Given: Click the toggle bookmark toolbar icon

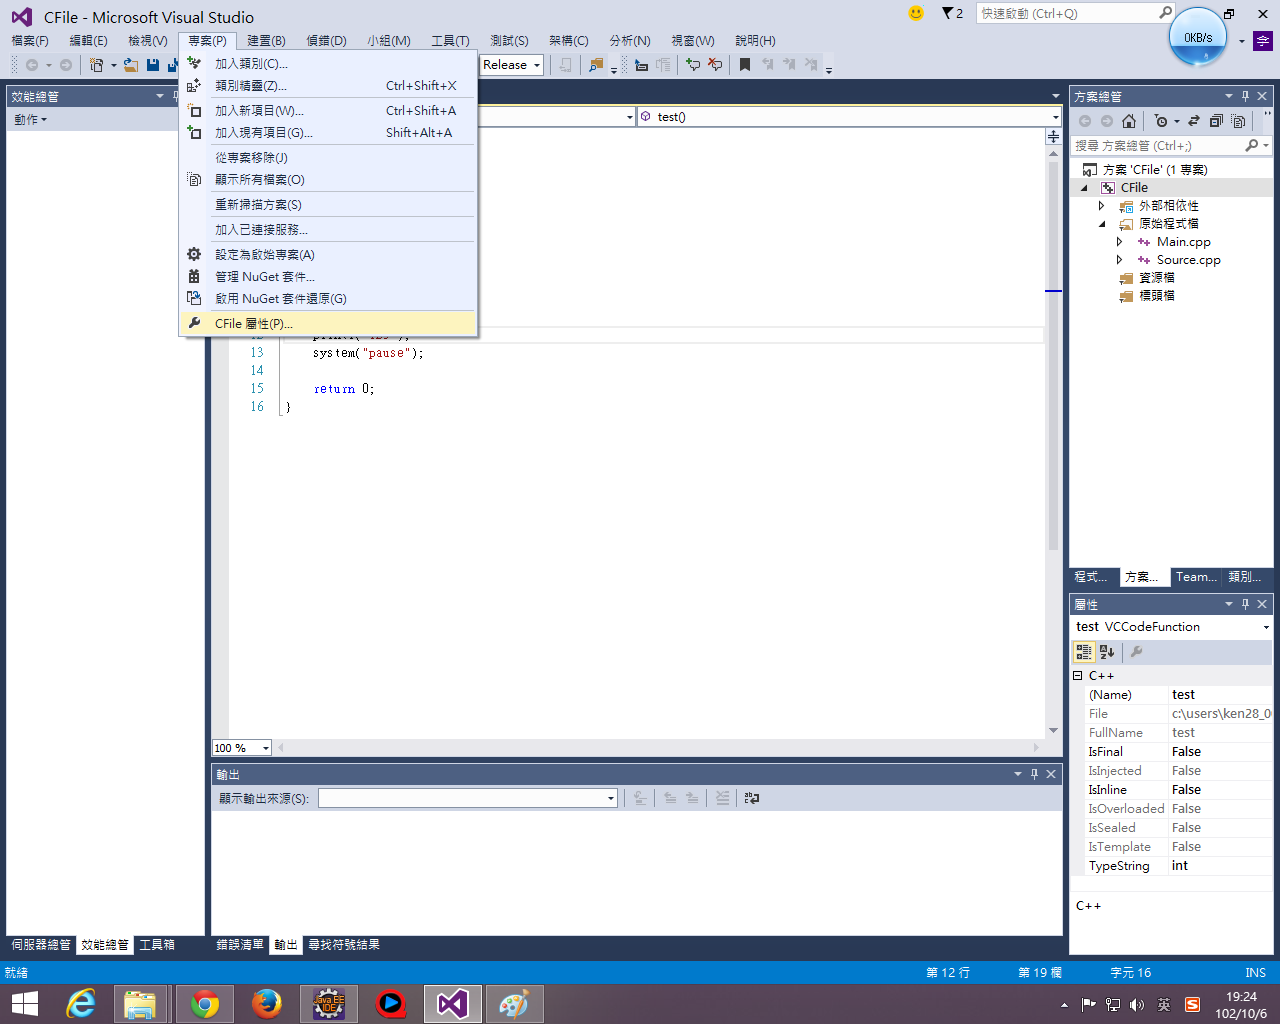Looking at the screenshot, I should pyautogui.click(x=745, y=64).
